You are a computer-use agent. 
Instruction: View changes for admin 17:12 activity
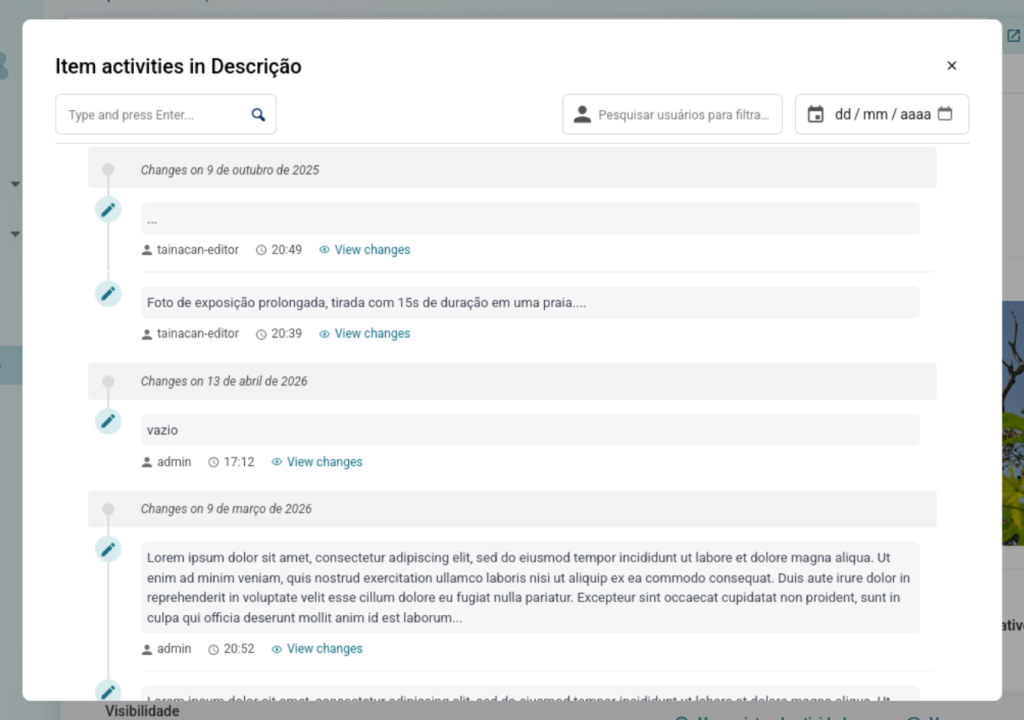(323, 462)
